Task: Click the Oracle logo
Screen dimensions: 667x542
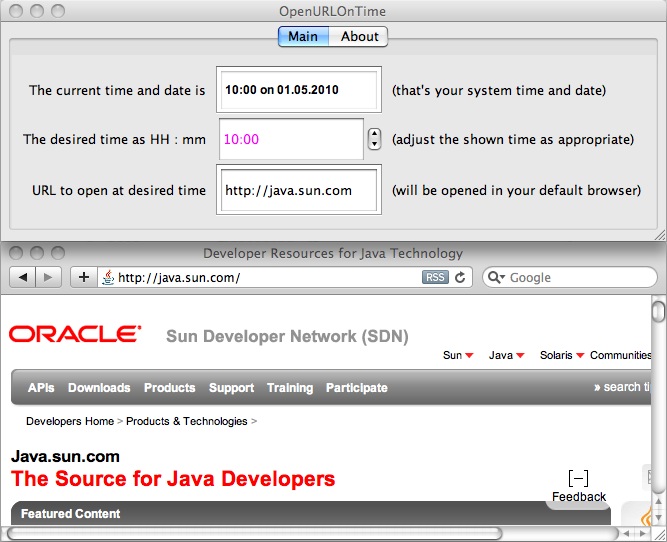Action: [75, 334]
